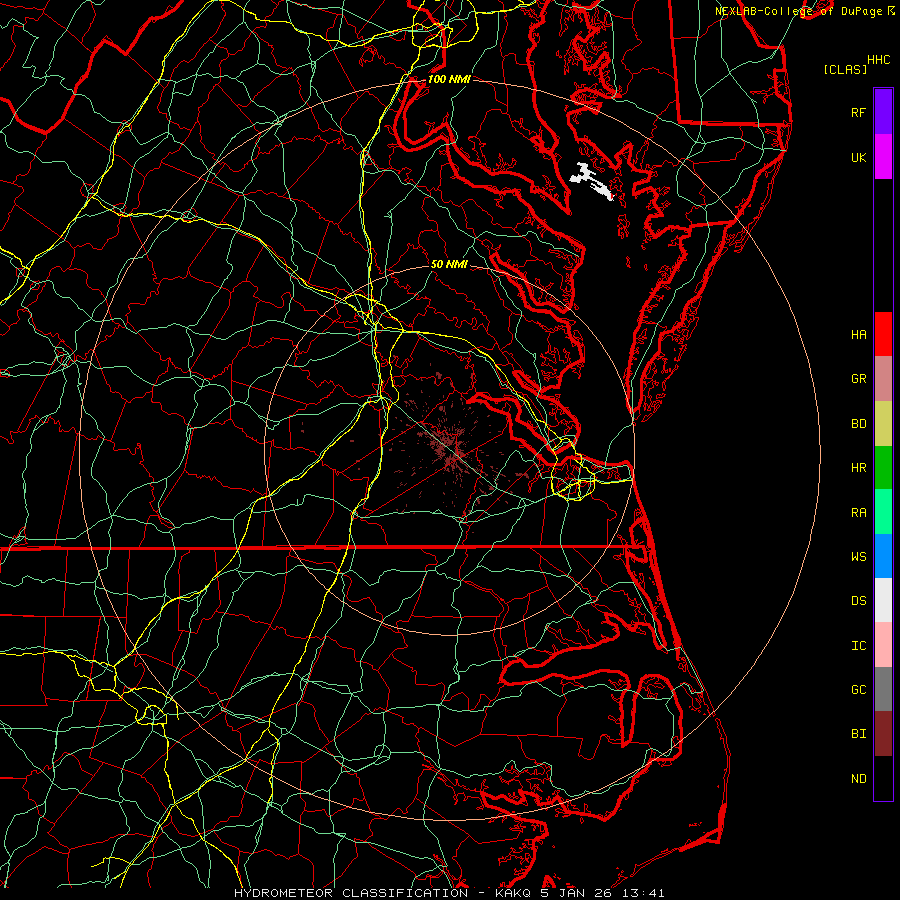Click the GR legend label

tap(858, 379)
